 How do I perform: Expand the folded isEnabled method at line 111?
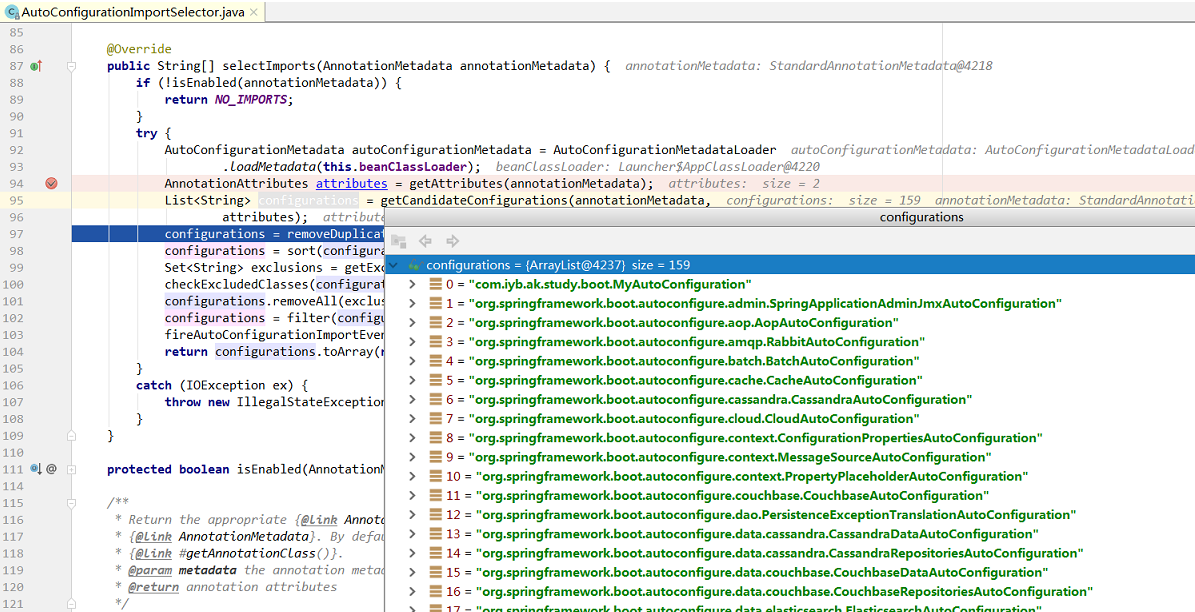[72, 469]
